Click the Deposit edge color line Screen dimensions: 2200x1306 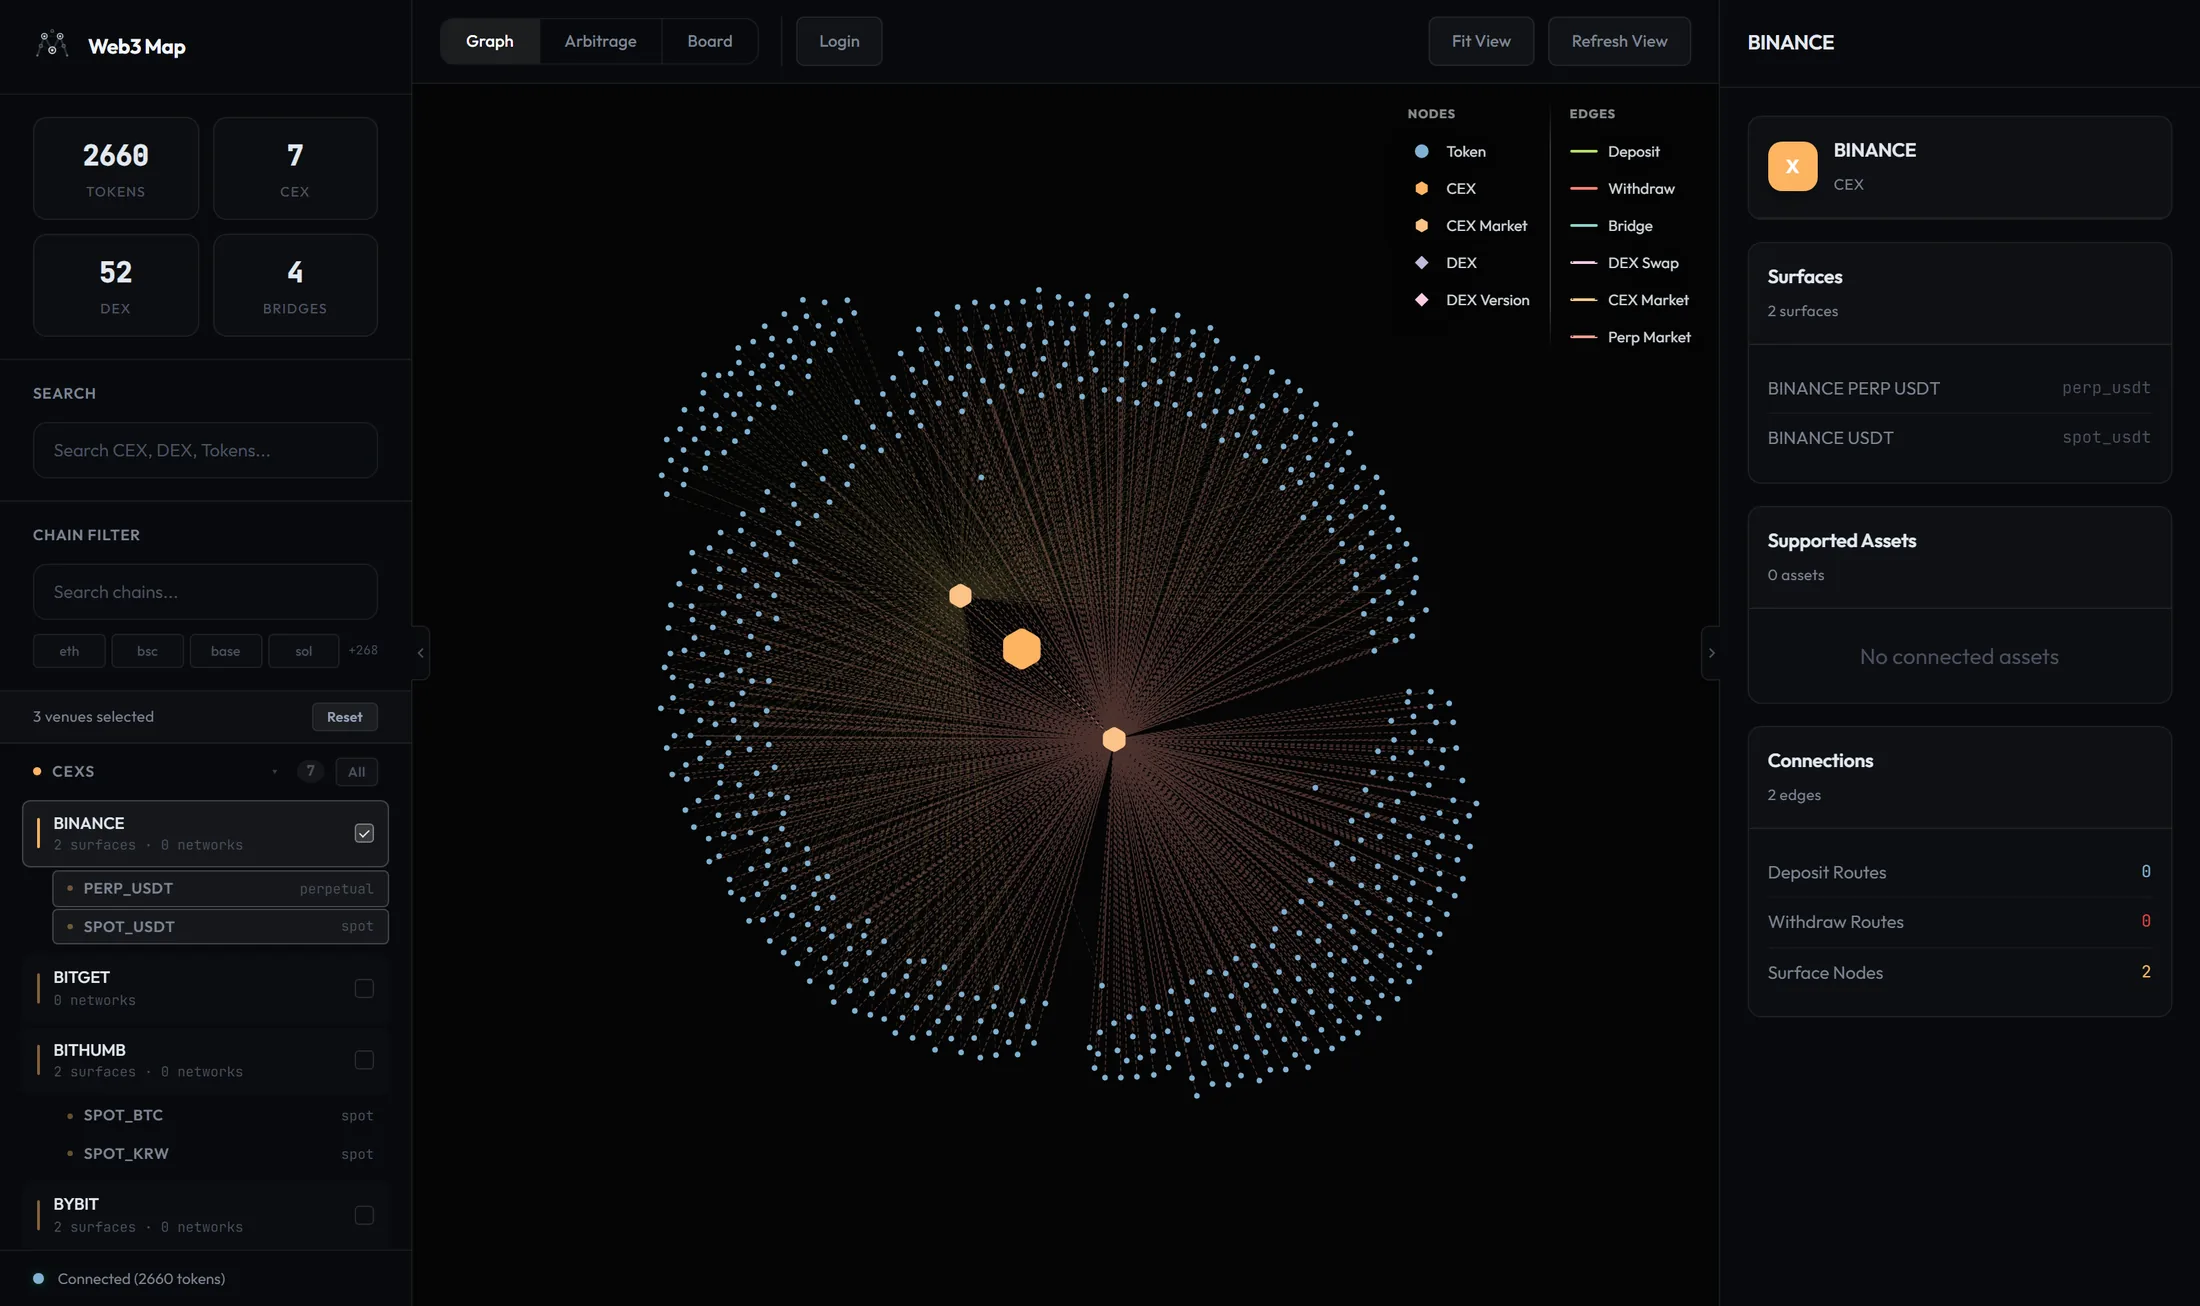point(1583,151)
